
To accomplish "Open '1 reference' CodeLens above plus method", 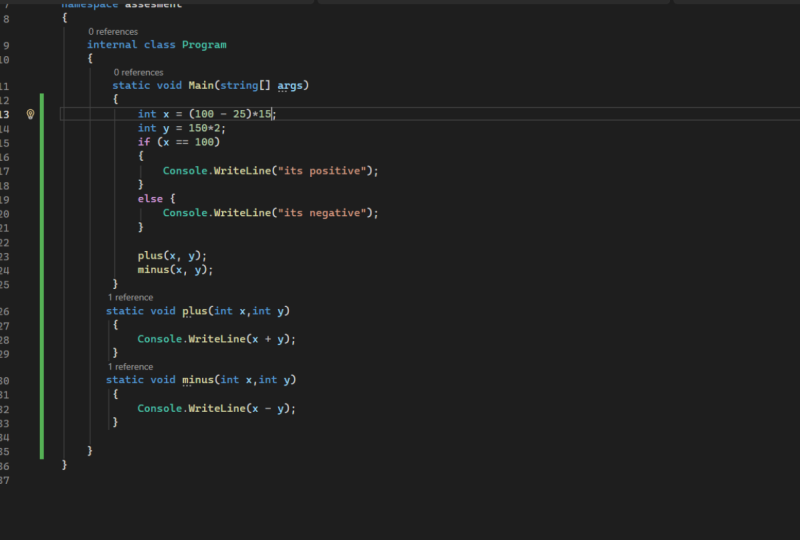I will coord(130,298).
